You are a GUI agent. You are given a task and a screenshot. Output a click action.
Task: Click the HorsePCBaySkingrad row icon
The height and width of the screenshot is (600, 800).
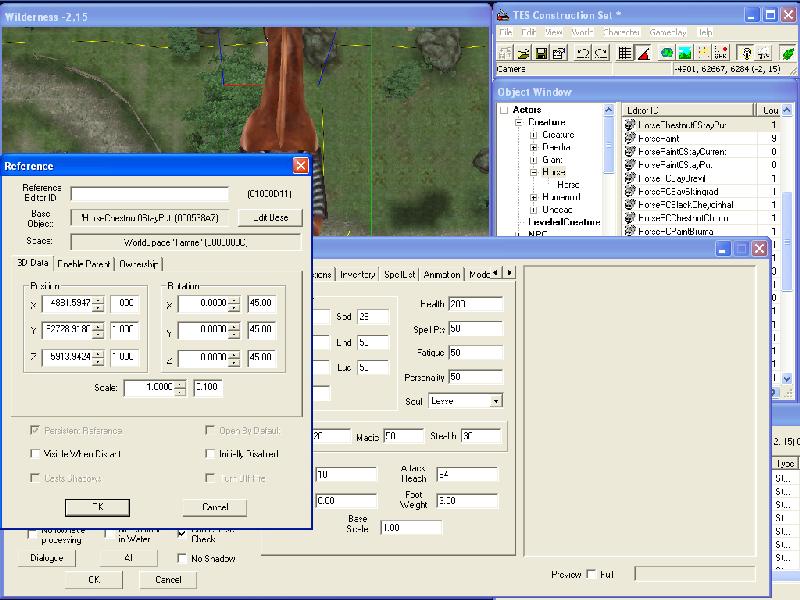(630, 191)
